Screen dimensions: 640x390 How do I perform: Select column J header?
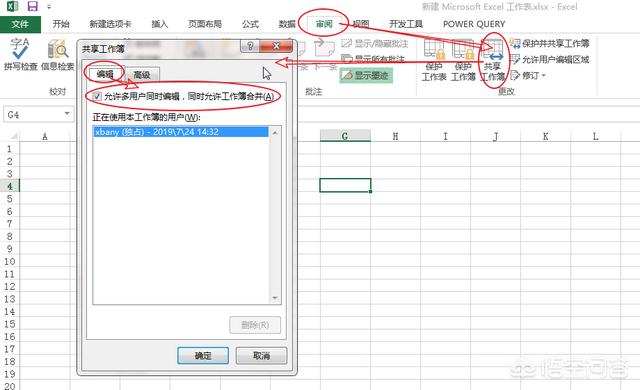pos(496,136)
